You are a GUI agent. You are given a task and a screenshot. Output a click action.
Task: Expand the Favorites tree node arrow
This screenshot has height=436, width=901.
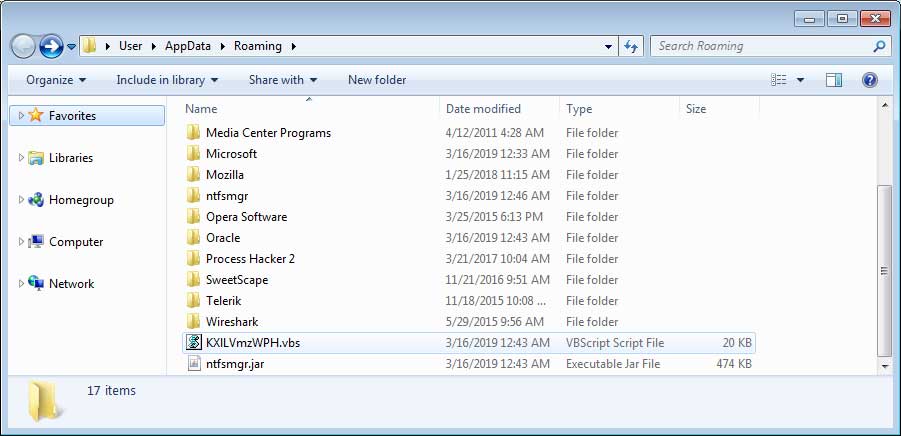(21, 115)
